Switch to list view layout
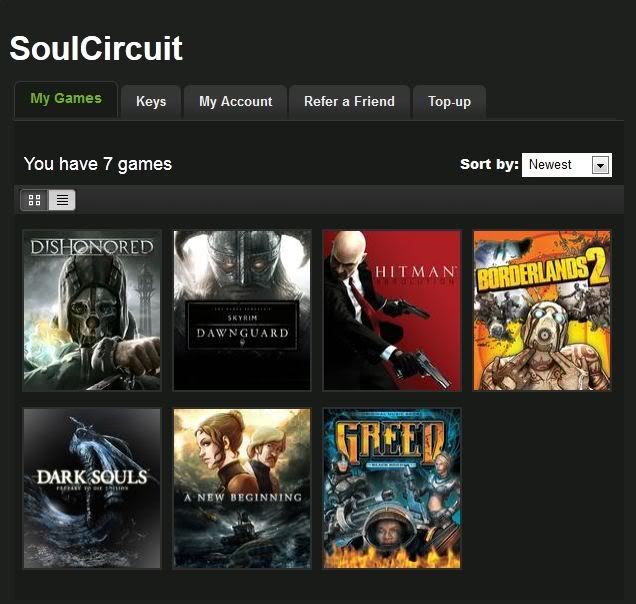Viewport: 636px width, 604px height. tap(62, 200)
